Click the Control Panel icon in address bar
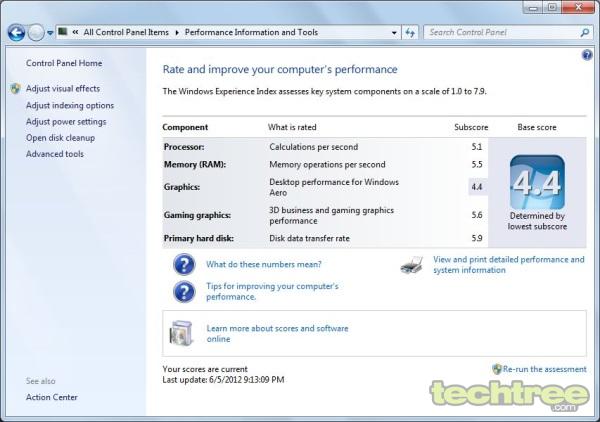Image resolution: width=600 pixels, height=422 pixels. tap(63, 32)
